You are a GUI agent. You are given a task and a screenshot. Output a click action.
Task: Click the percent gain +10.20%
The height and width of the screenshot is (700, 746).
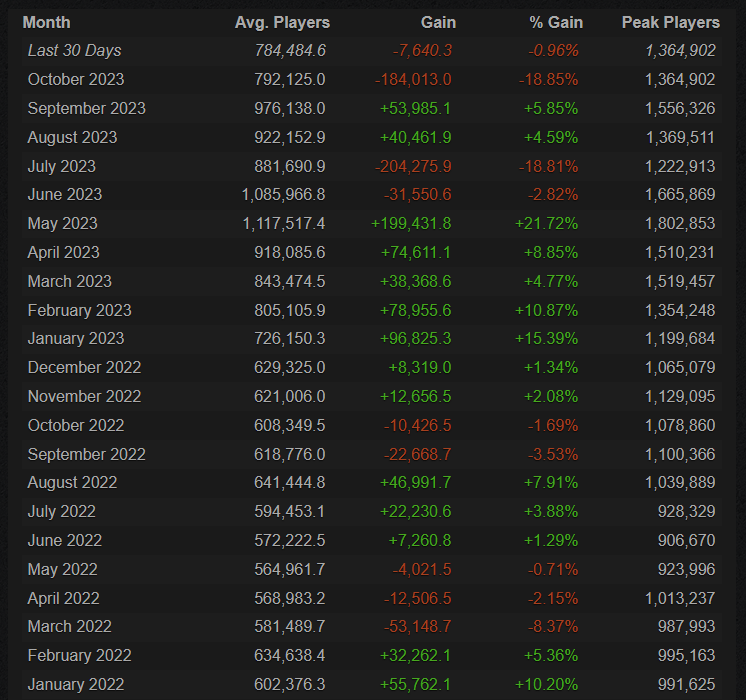547,685
